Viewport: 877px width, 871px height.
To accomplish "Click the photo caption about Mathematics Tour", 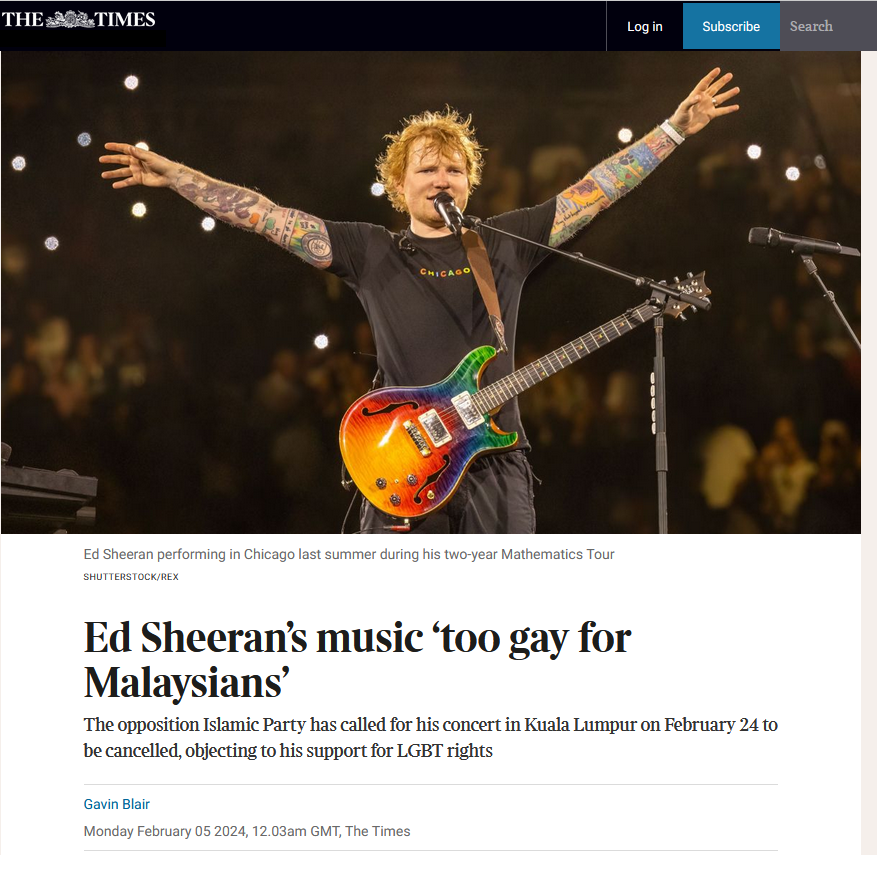I will coord(349,554).
